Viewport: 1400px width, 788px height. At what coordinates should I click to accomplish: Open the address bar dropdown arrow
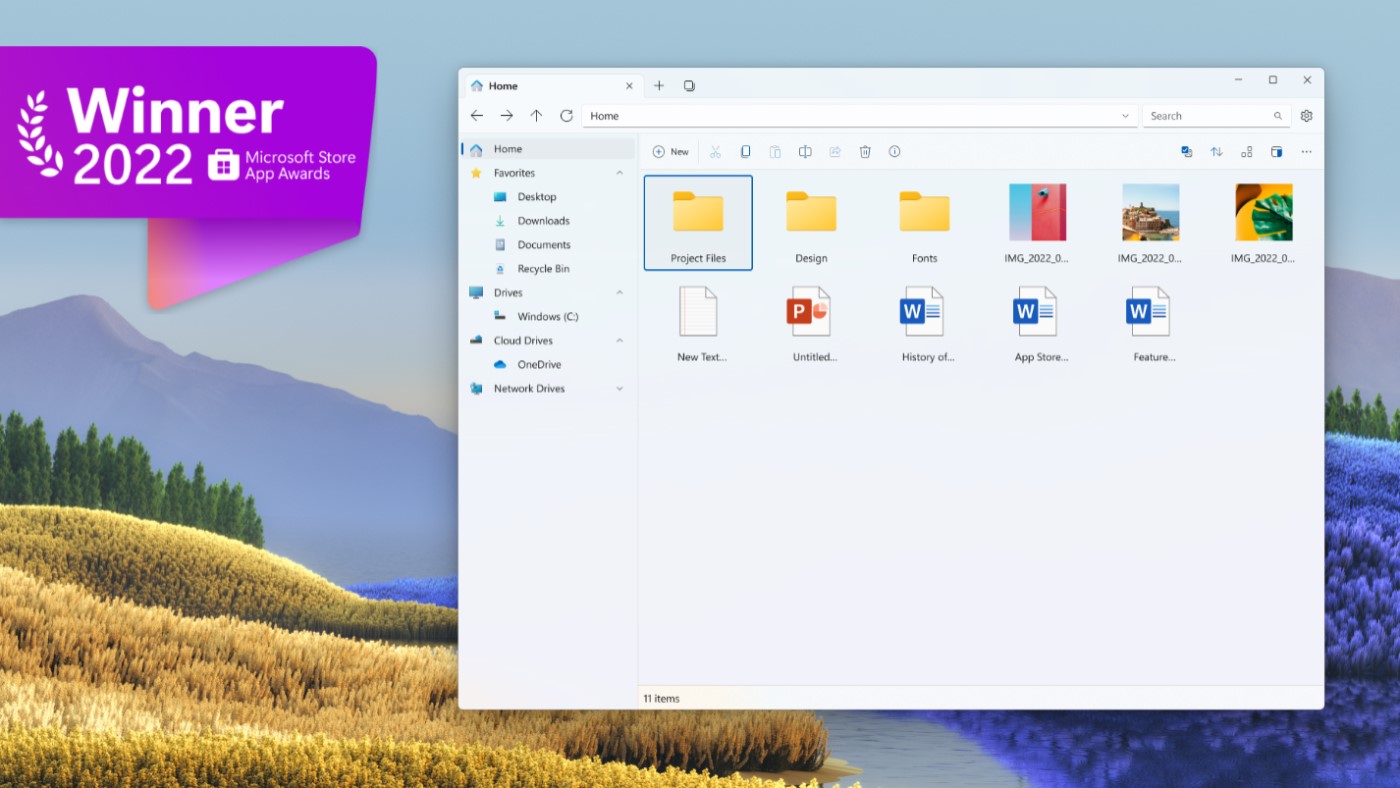(x=1126, y=115)
